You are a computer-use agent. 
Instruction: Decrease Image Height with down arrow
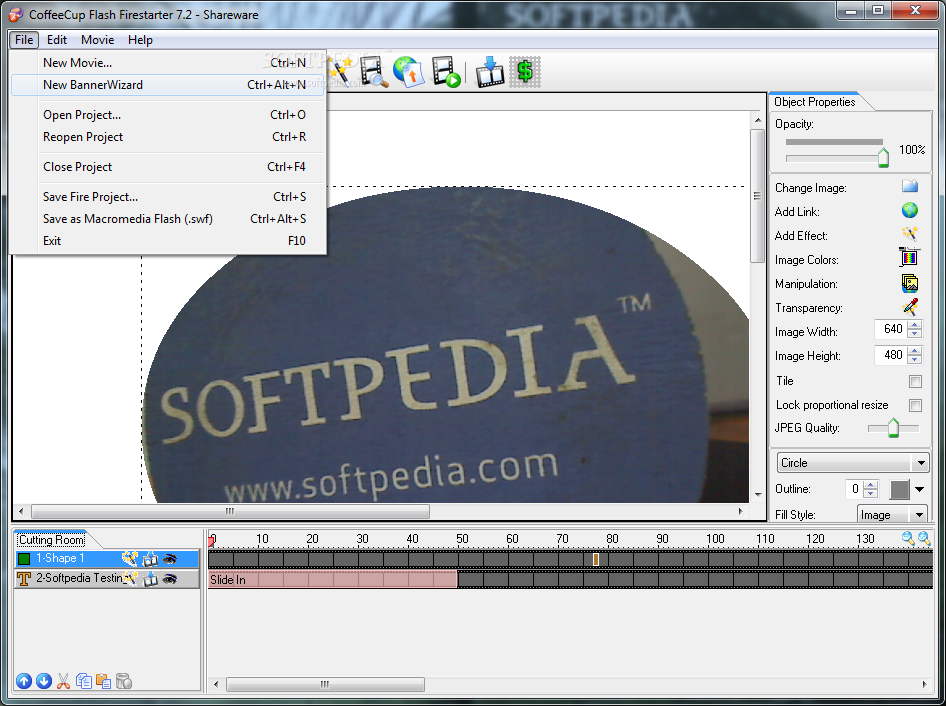tap(915, 360)
